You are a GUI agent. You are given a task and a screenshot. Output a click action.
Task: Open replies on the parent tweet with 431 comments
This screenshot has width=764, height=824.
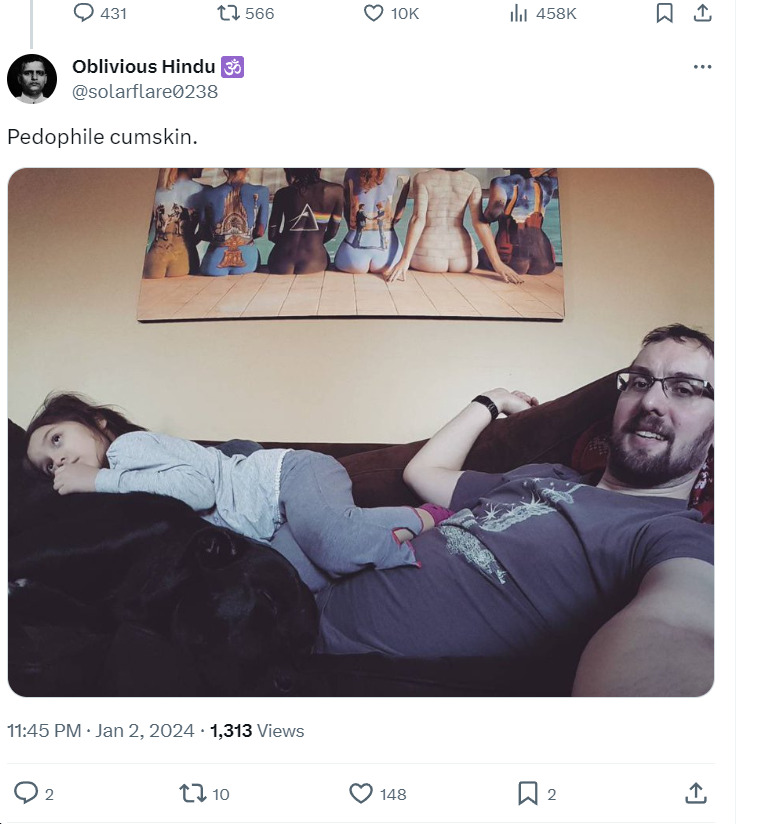click(100, 13)
